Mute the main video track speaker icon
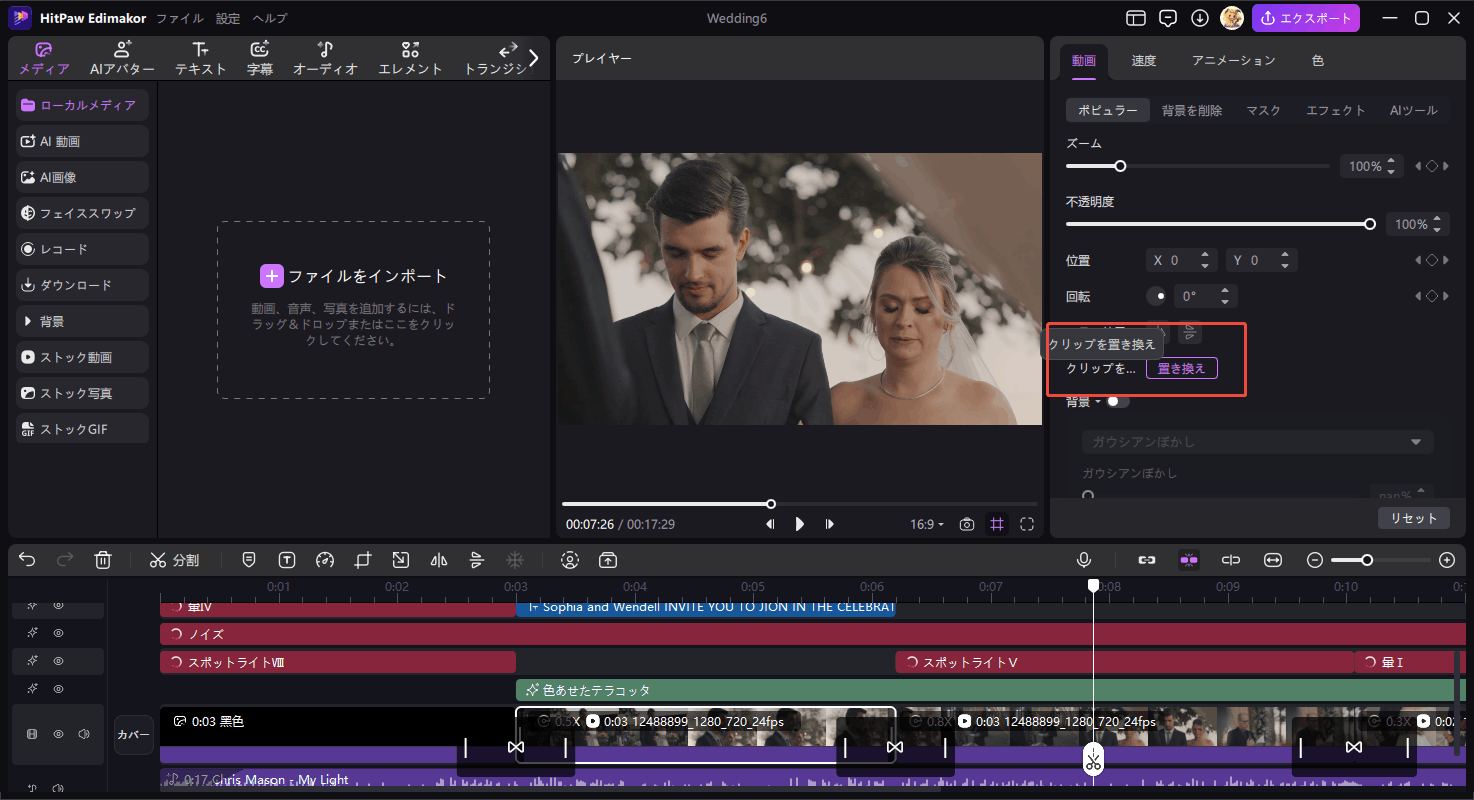 [84, 734]
